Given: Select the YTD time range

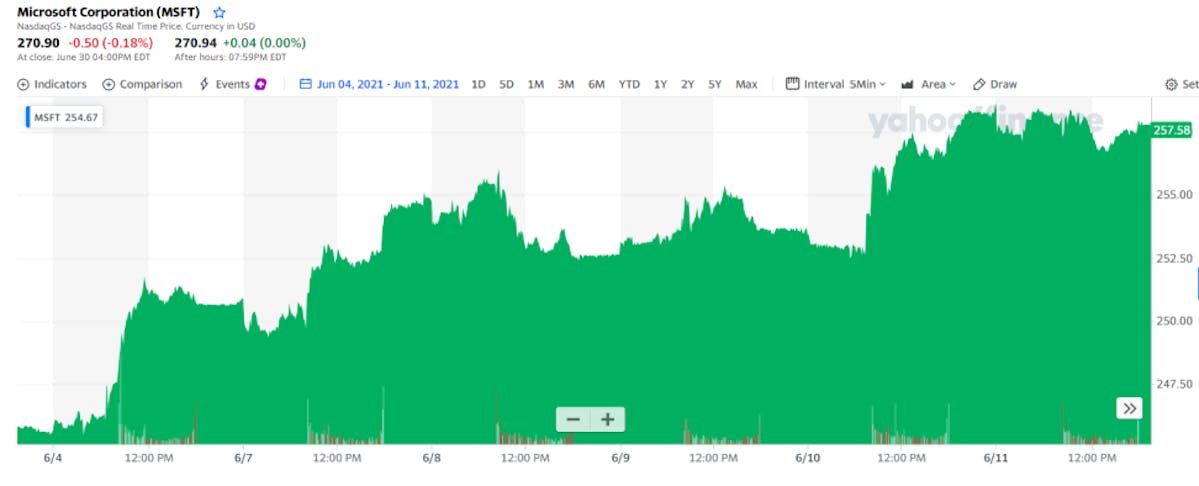Looking at the screenshot, I should 629,84.
